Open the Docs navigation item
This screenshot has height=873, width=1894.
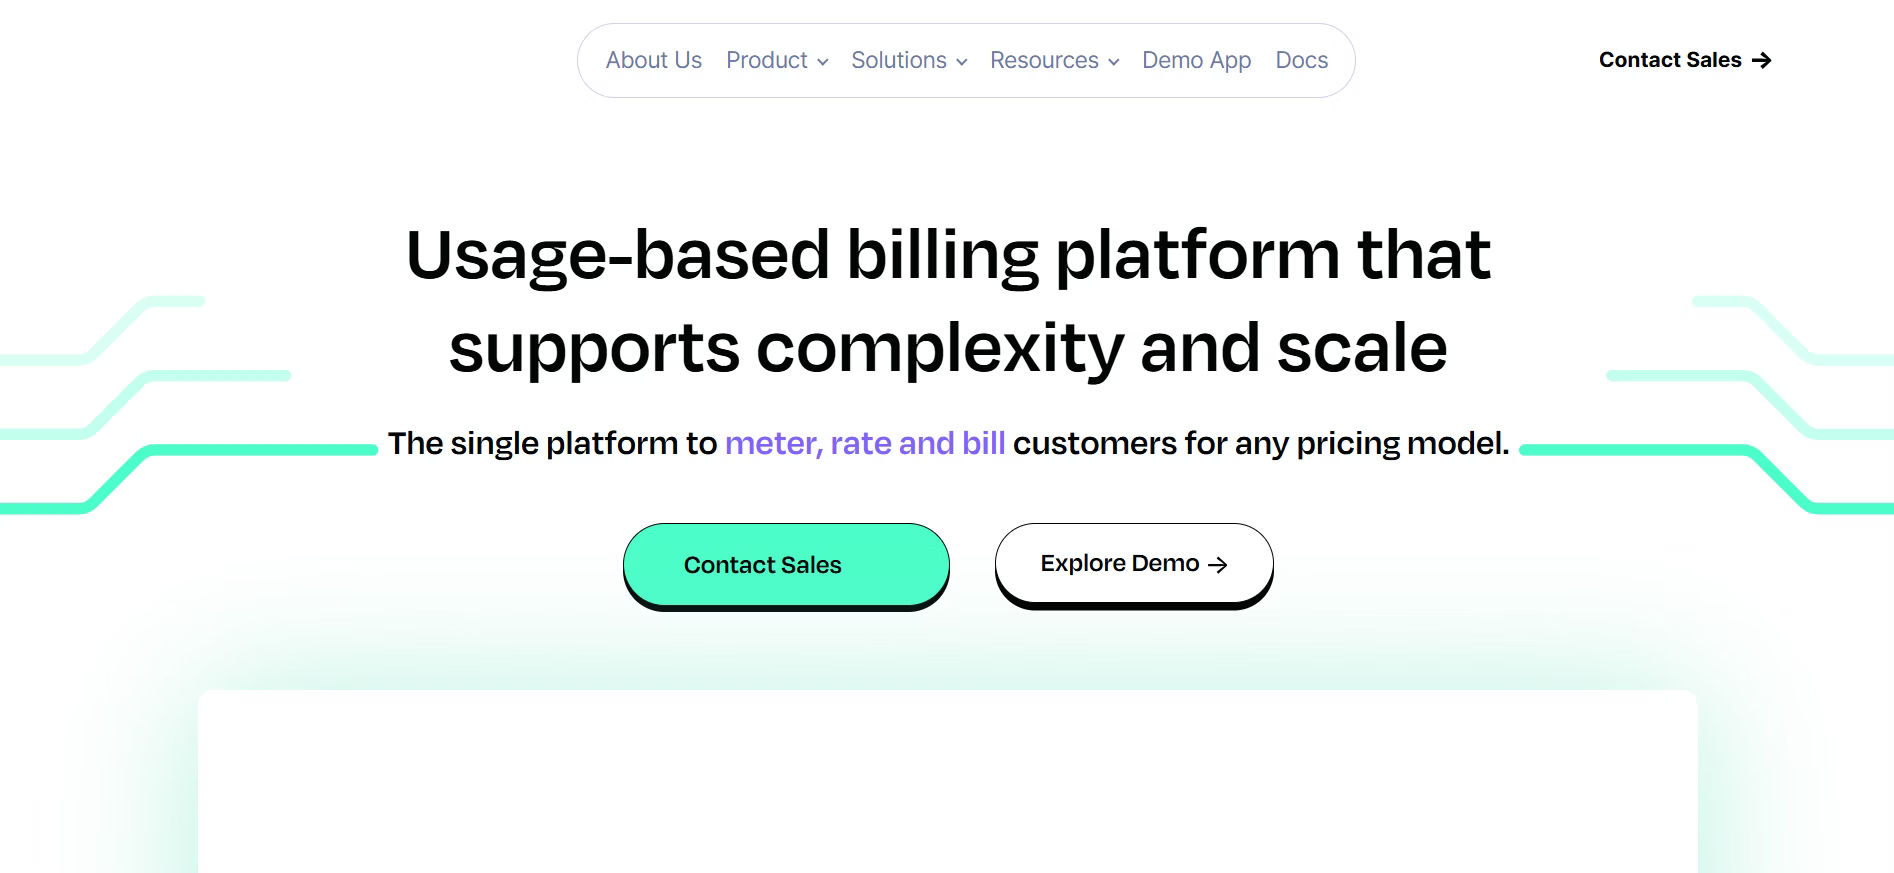1300,60
